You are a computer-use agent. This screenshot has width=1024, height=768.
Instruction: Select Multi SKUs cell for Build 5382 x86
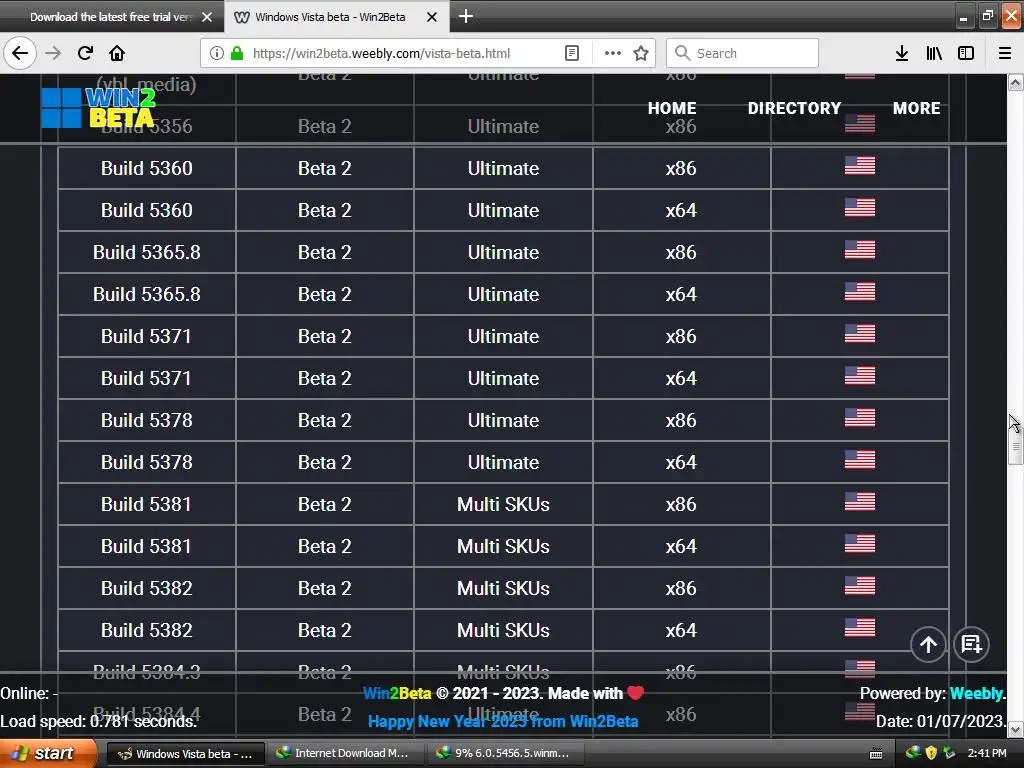coord(504,588)
